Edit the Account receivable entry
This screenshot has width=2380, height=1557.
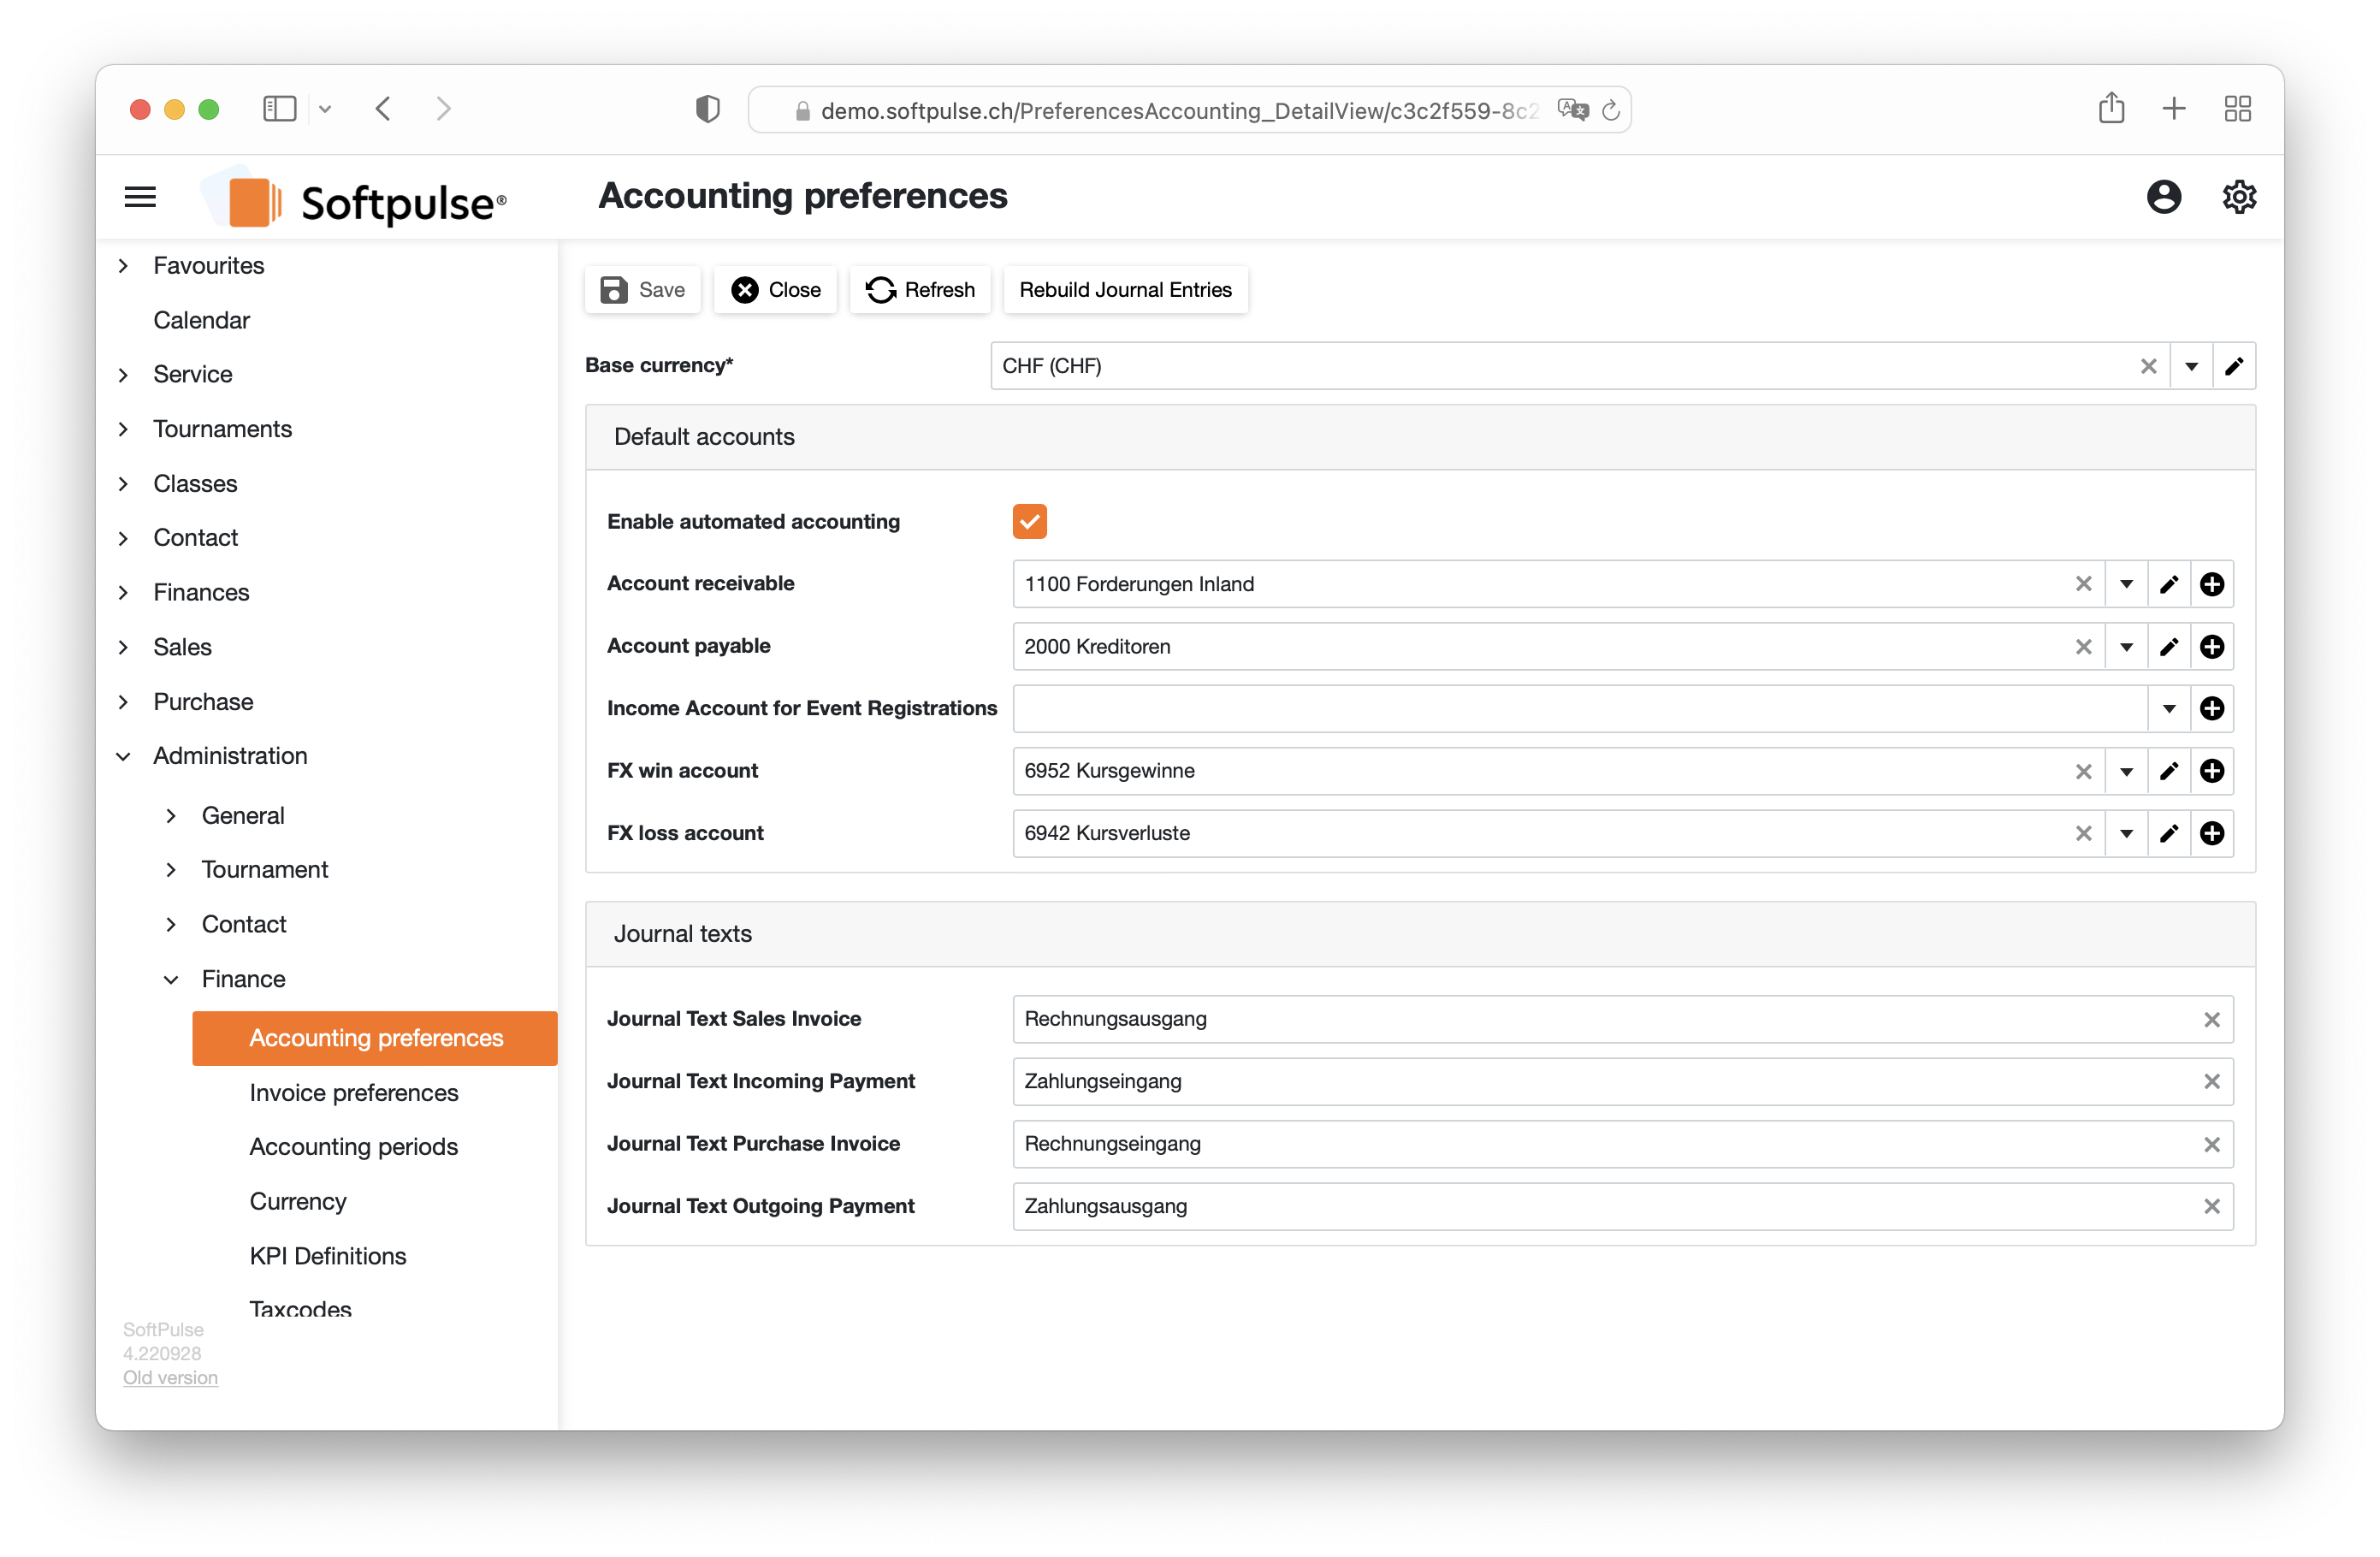point(2168,584)
